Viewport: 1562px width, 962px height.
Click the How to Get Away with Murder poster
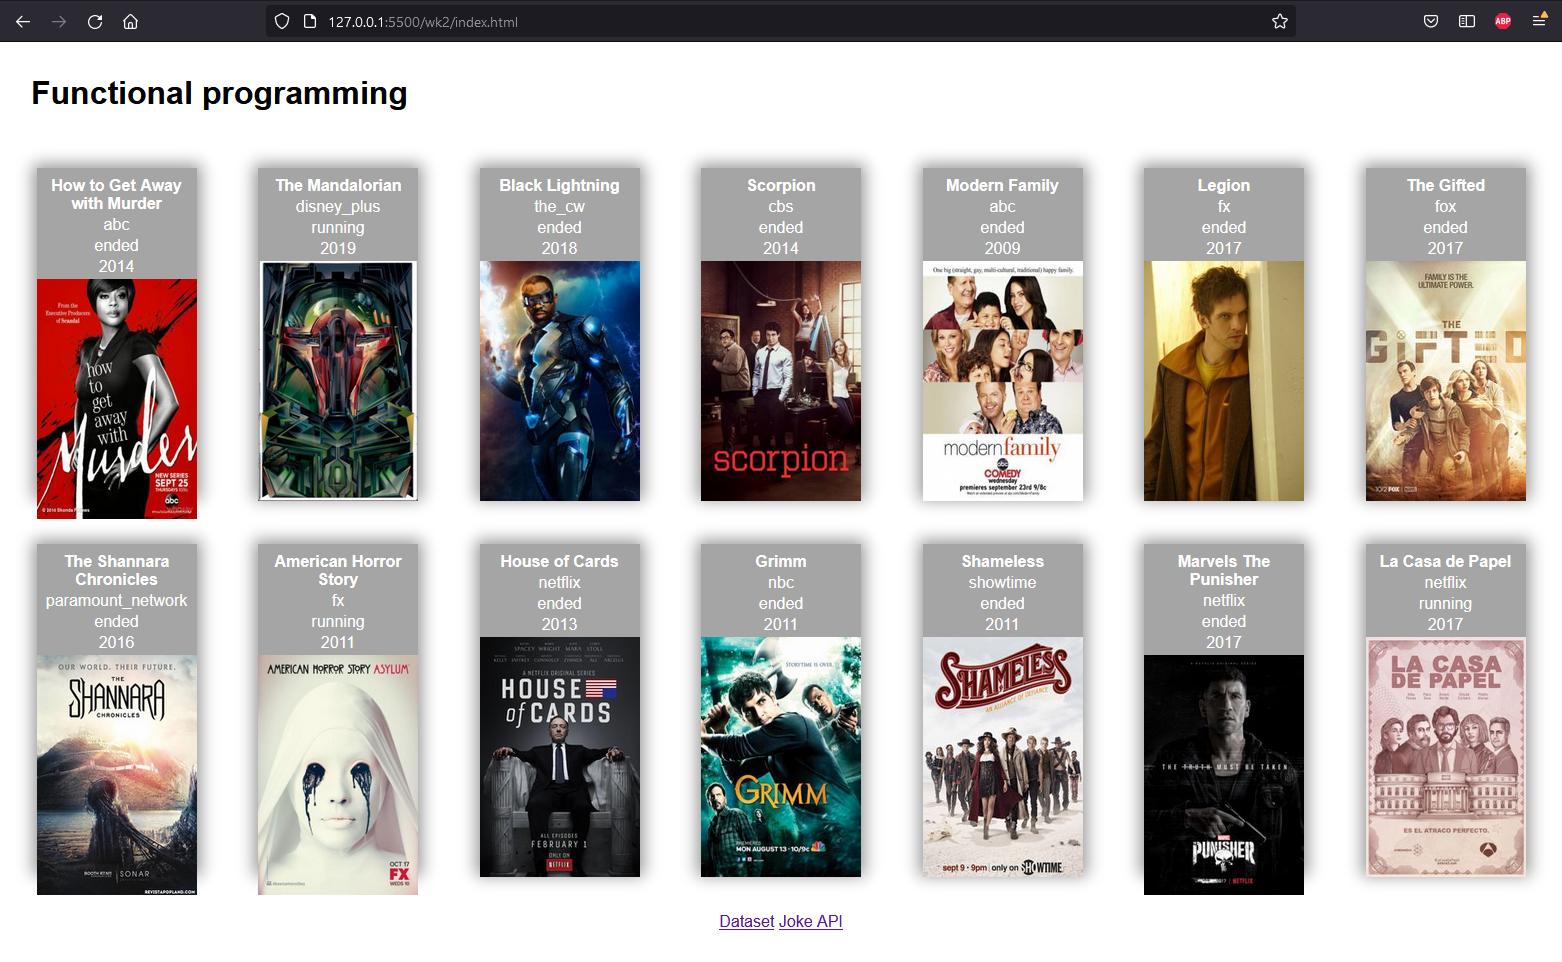click(x=117, y=399)
